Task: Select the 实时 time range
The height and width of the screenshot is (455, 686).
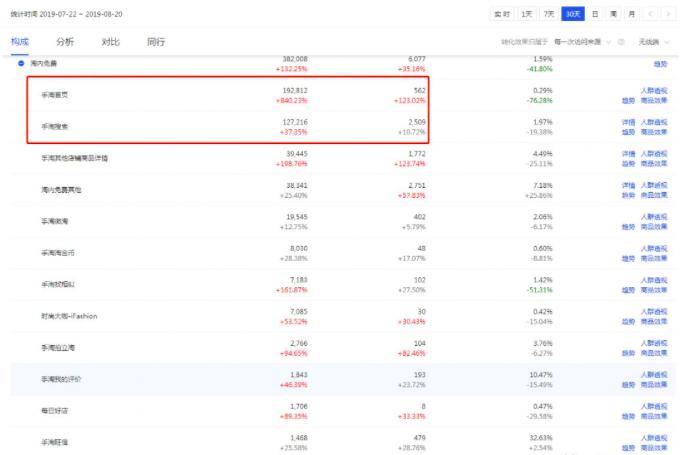Action: 502,14
